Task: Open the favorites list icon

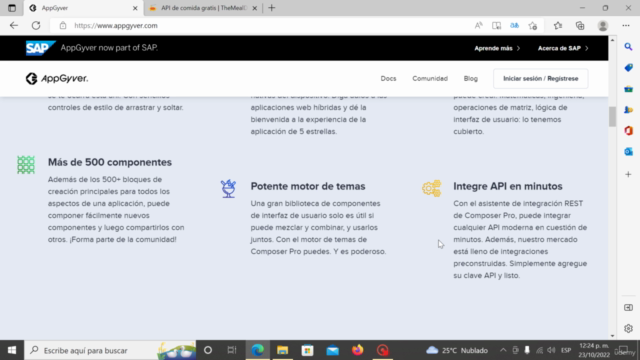Action: tap(558, 25)
